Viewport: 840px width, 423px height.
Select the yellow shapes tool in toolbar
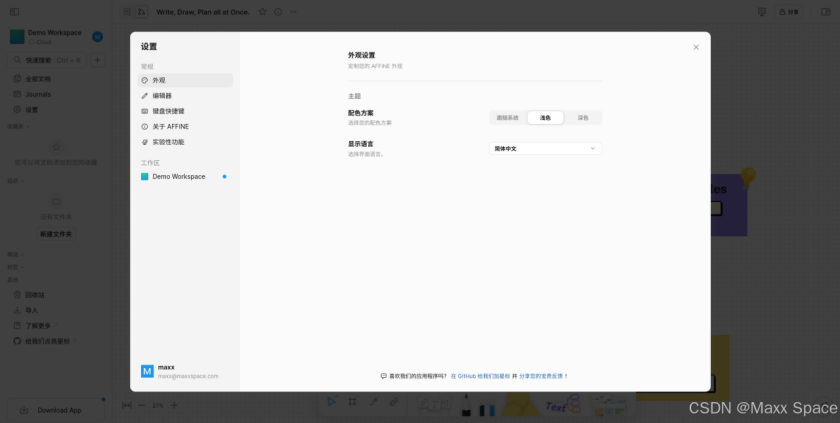(520, 405)
